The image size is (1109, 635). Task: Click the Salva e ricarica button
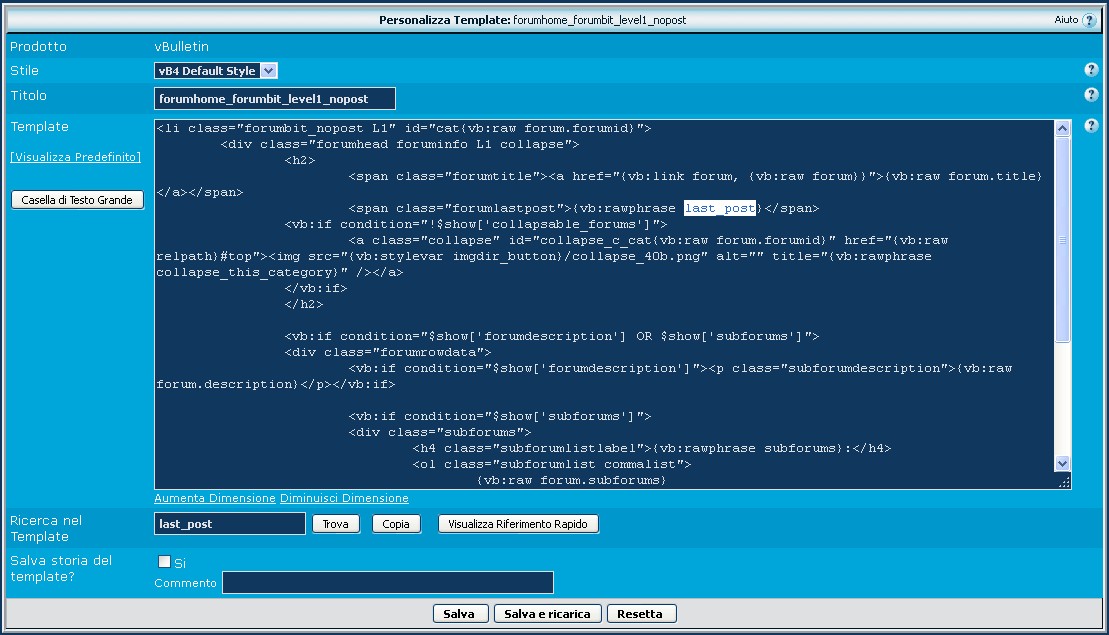[x=547, y=614]
